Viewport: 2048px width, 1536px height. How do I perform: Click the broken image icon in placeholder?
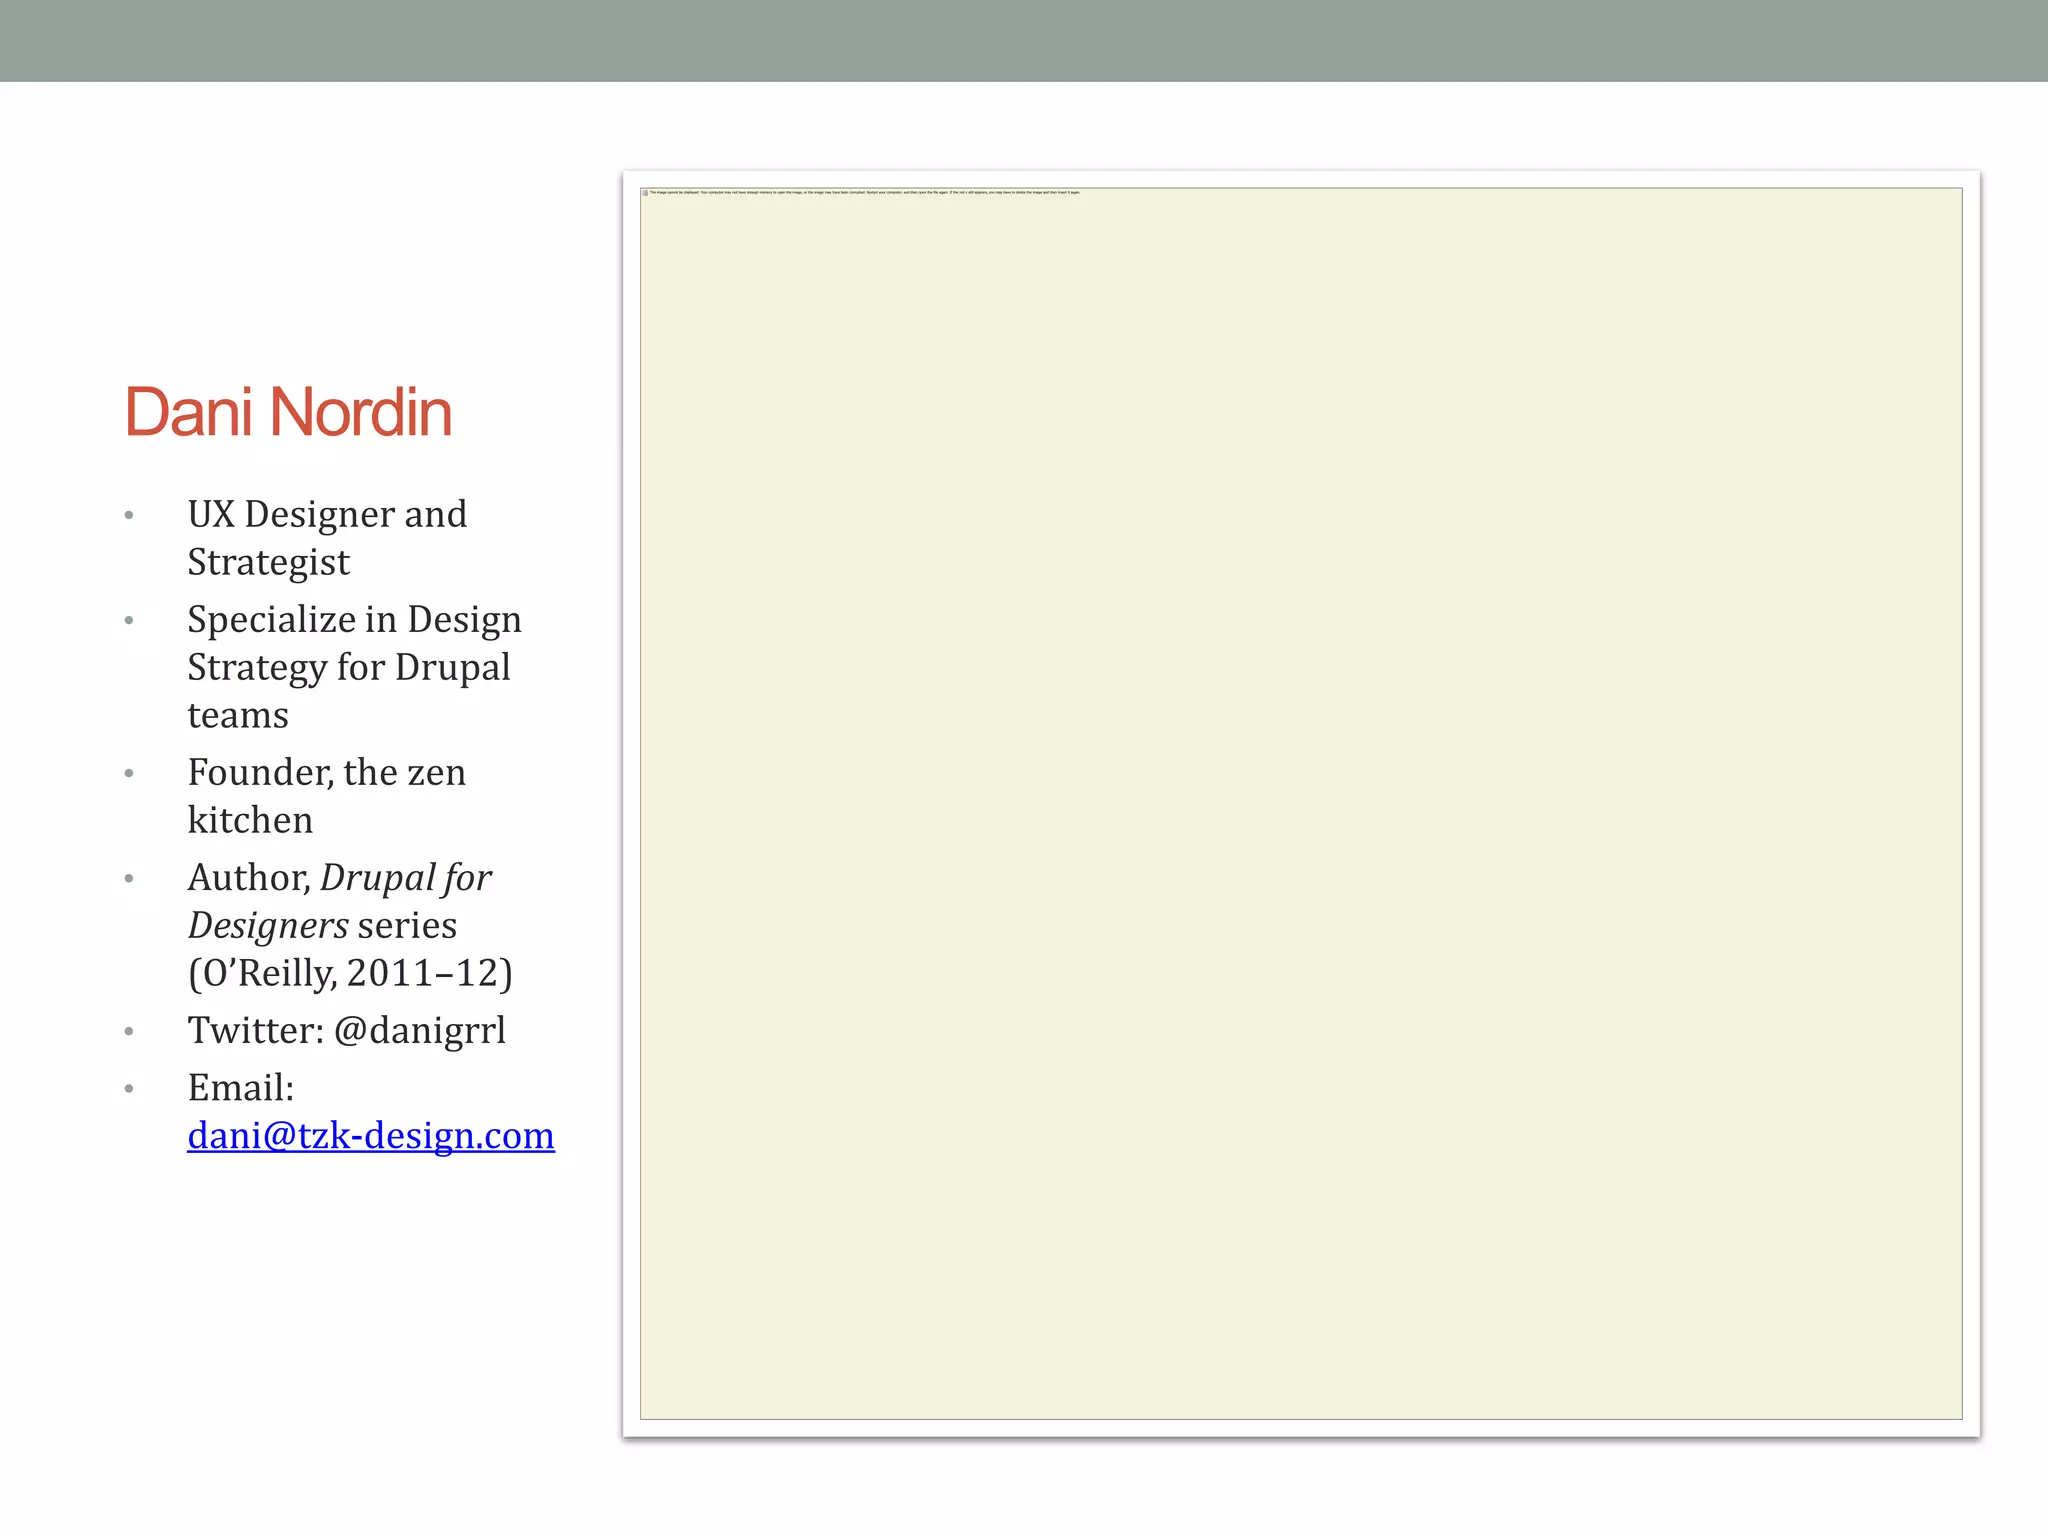[x=645, y=192]
